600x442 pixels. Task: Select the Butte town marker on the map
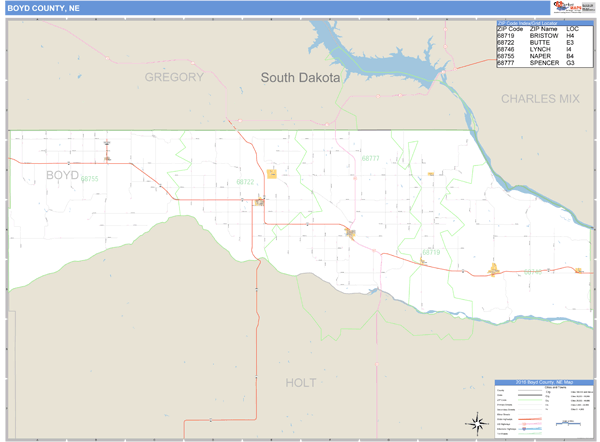point(259,201)
